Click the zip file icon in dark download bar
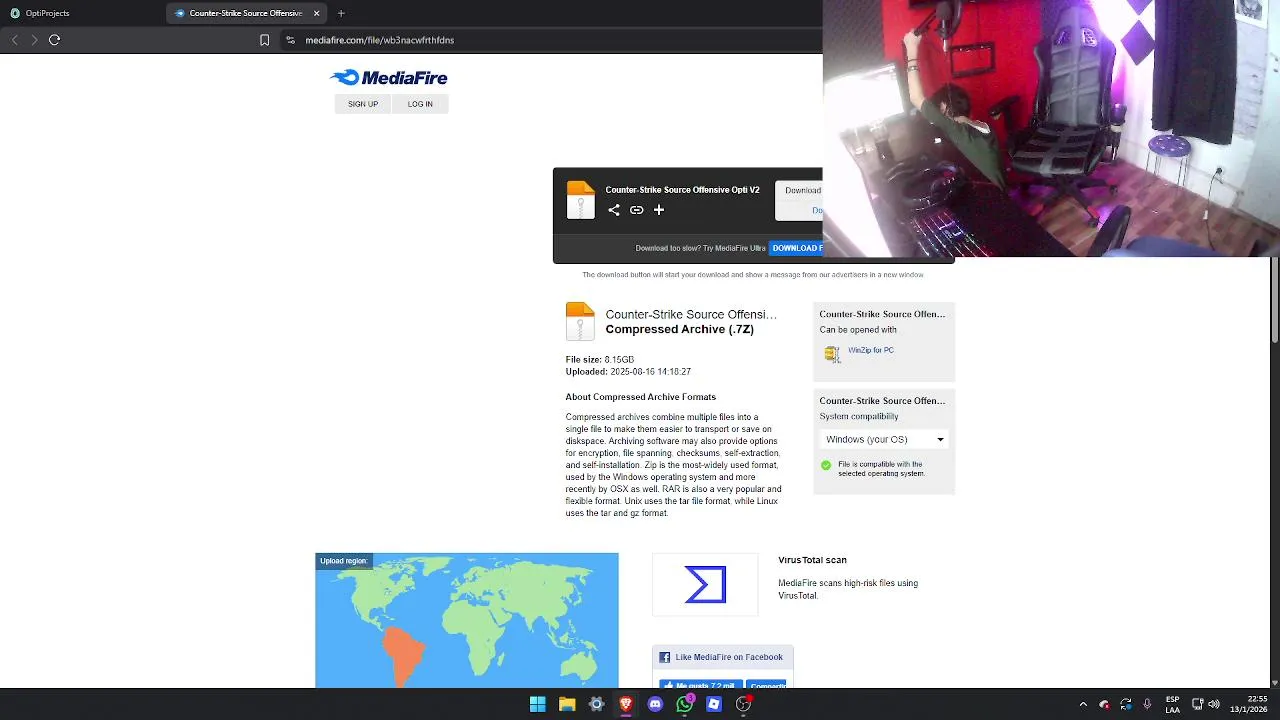Image resolution: width=1280 pixels, height=720 pixels. tap(580, 200)
